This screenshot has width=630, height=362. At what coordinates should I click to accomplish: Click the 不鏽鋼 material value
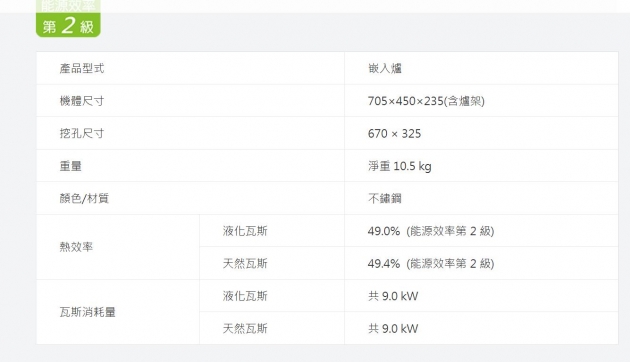385,198
